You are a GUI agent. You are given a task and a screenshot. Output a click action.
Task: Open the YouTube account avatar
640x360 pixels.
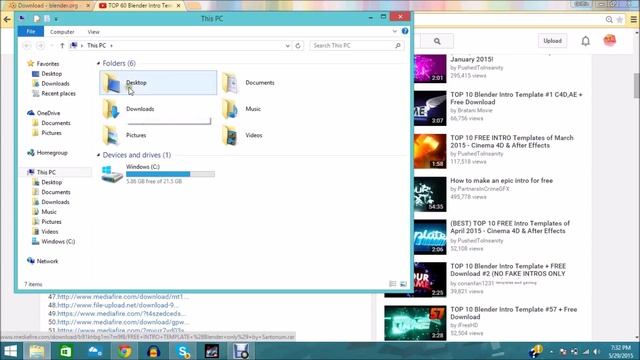609,40
